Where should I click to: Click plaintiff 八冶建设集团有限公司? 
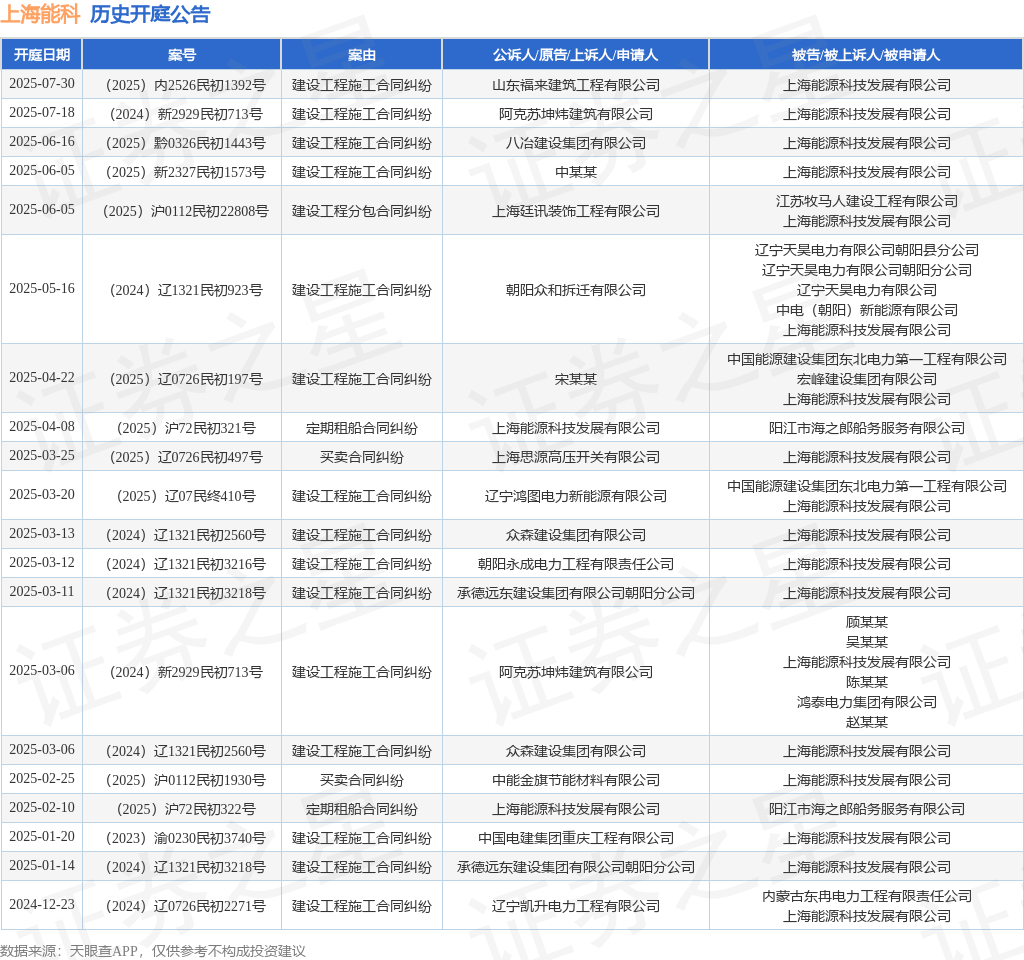pyautogui.click(x=575, y=143)
